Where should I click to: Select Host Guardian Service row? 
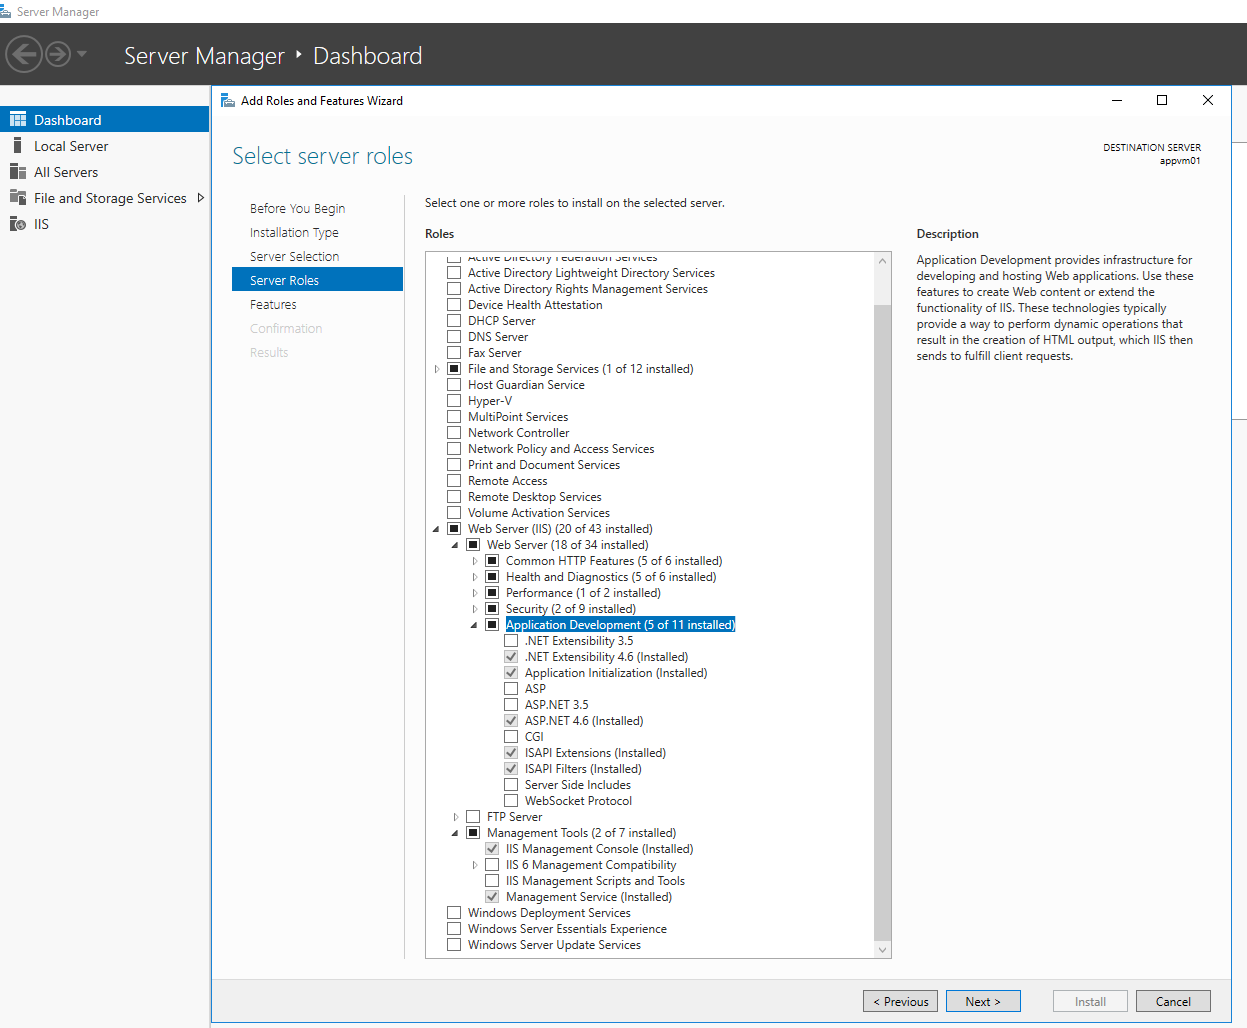coord(526,384)
